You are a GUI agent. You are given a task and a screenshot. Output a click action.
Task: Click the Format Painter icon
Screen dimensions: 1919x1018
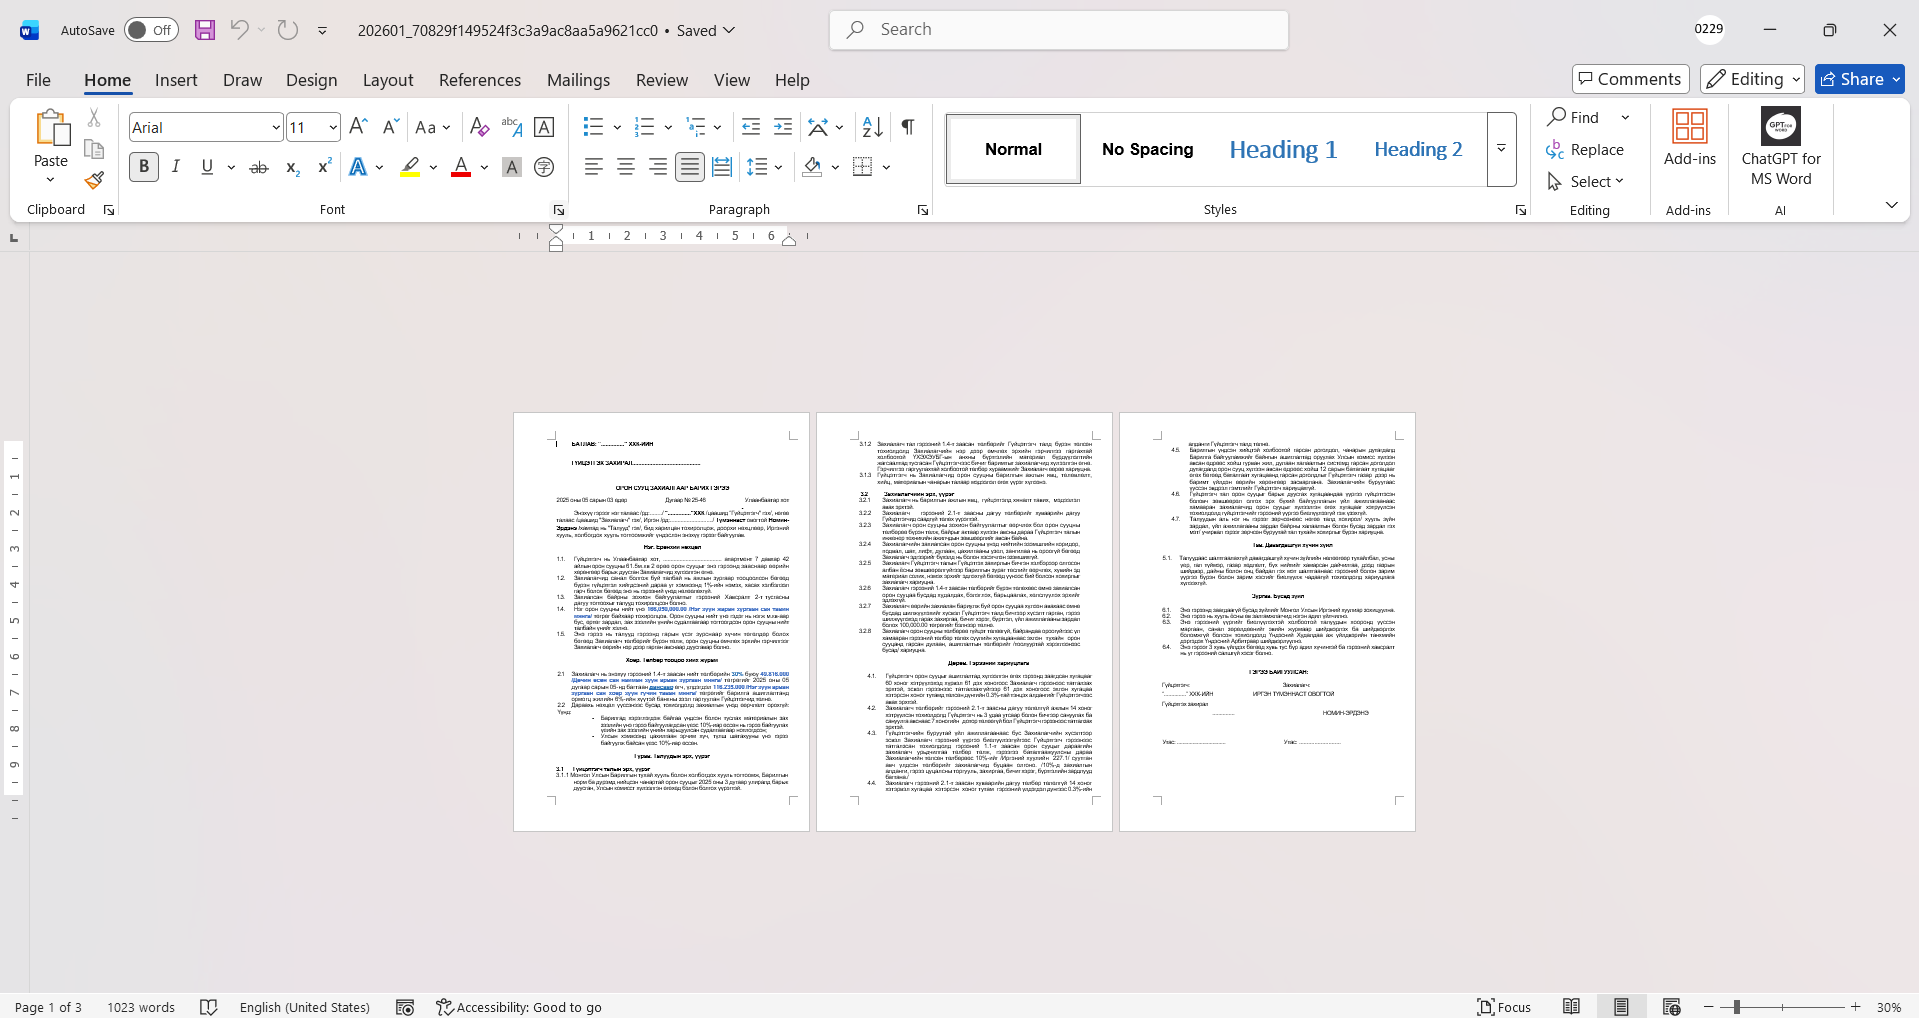[94, 181]
